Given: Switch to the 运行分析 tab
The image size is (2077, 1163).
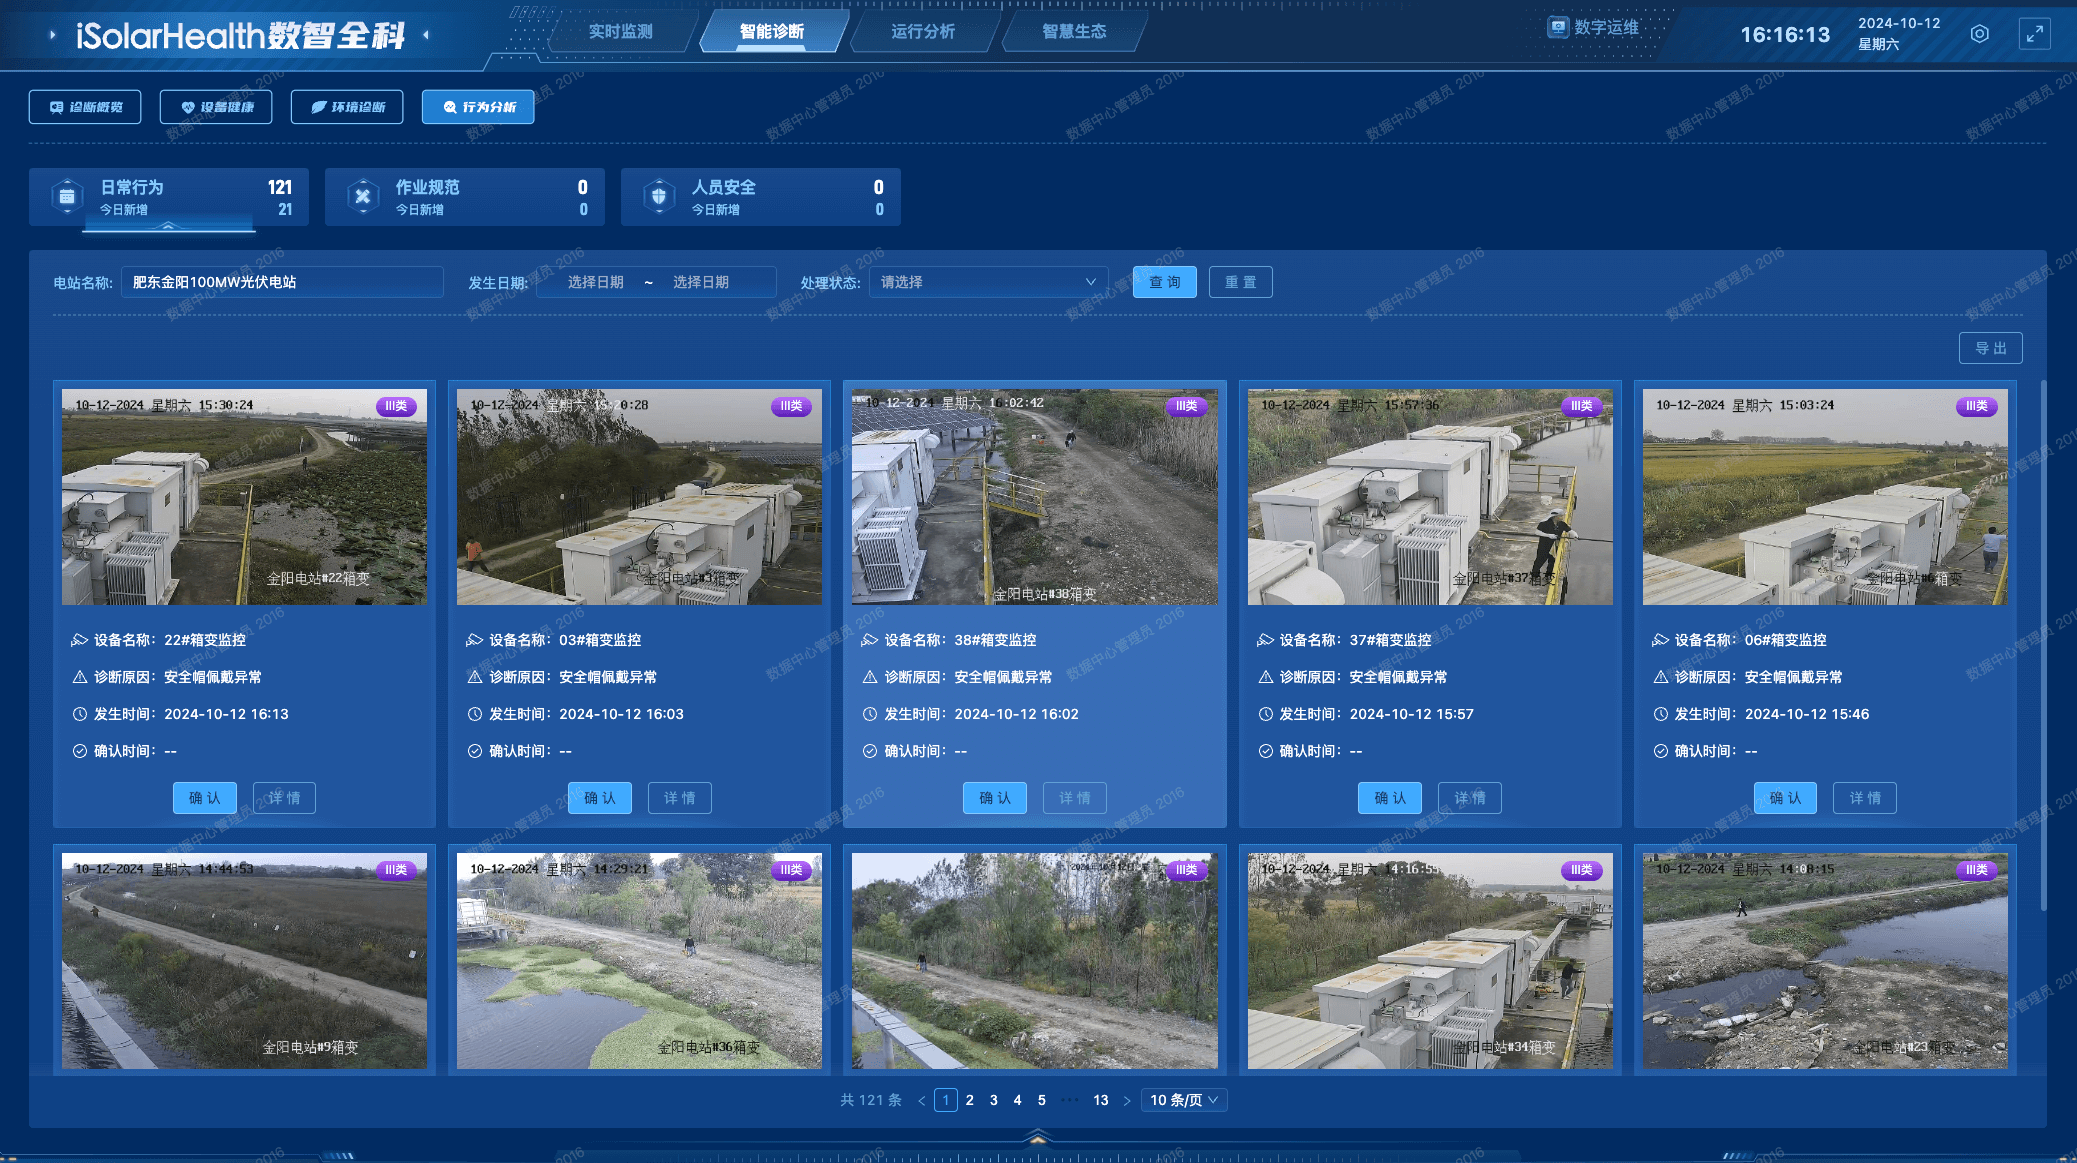Looking at the screenshot, I should click(x=922, y=31).
